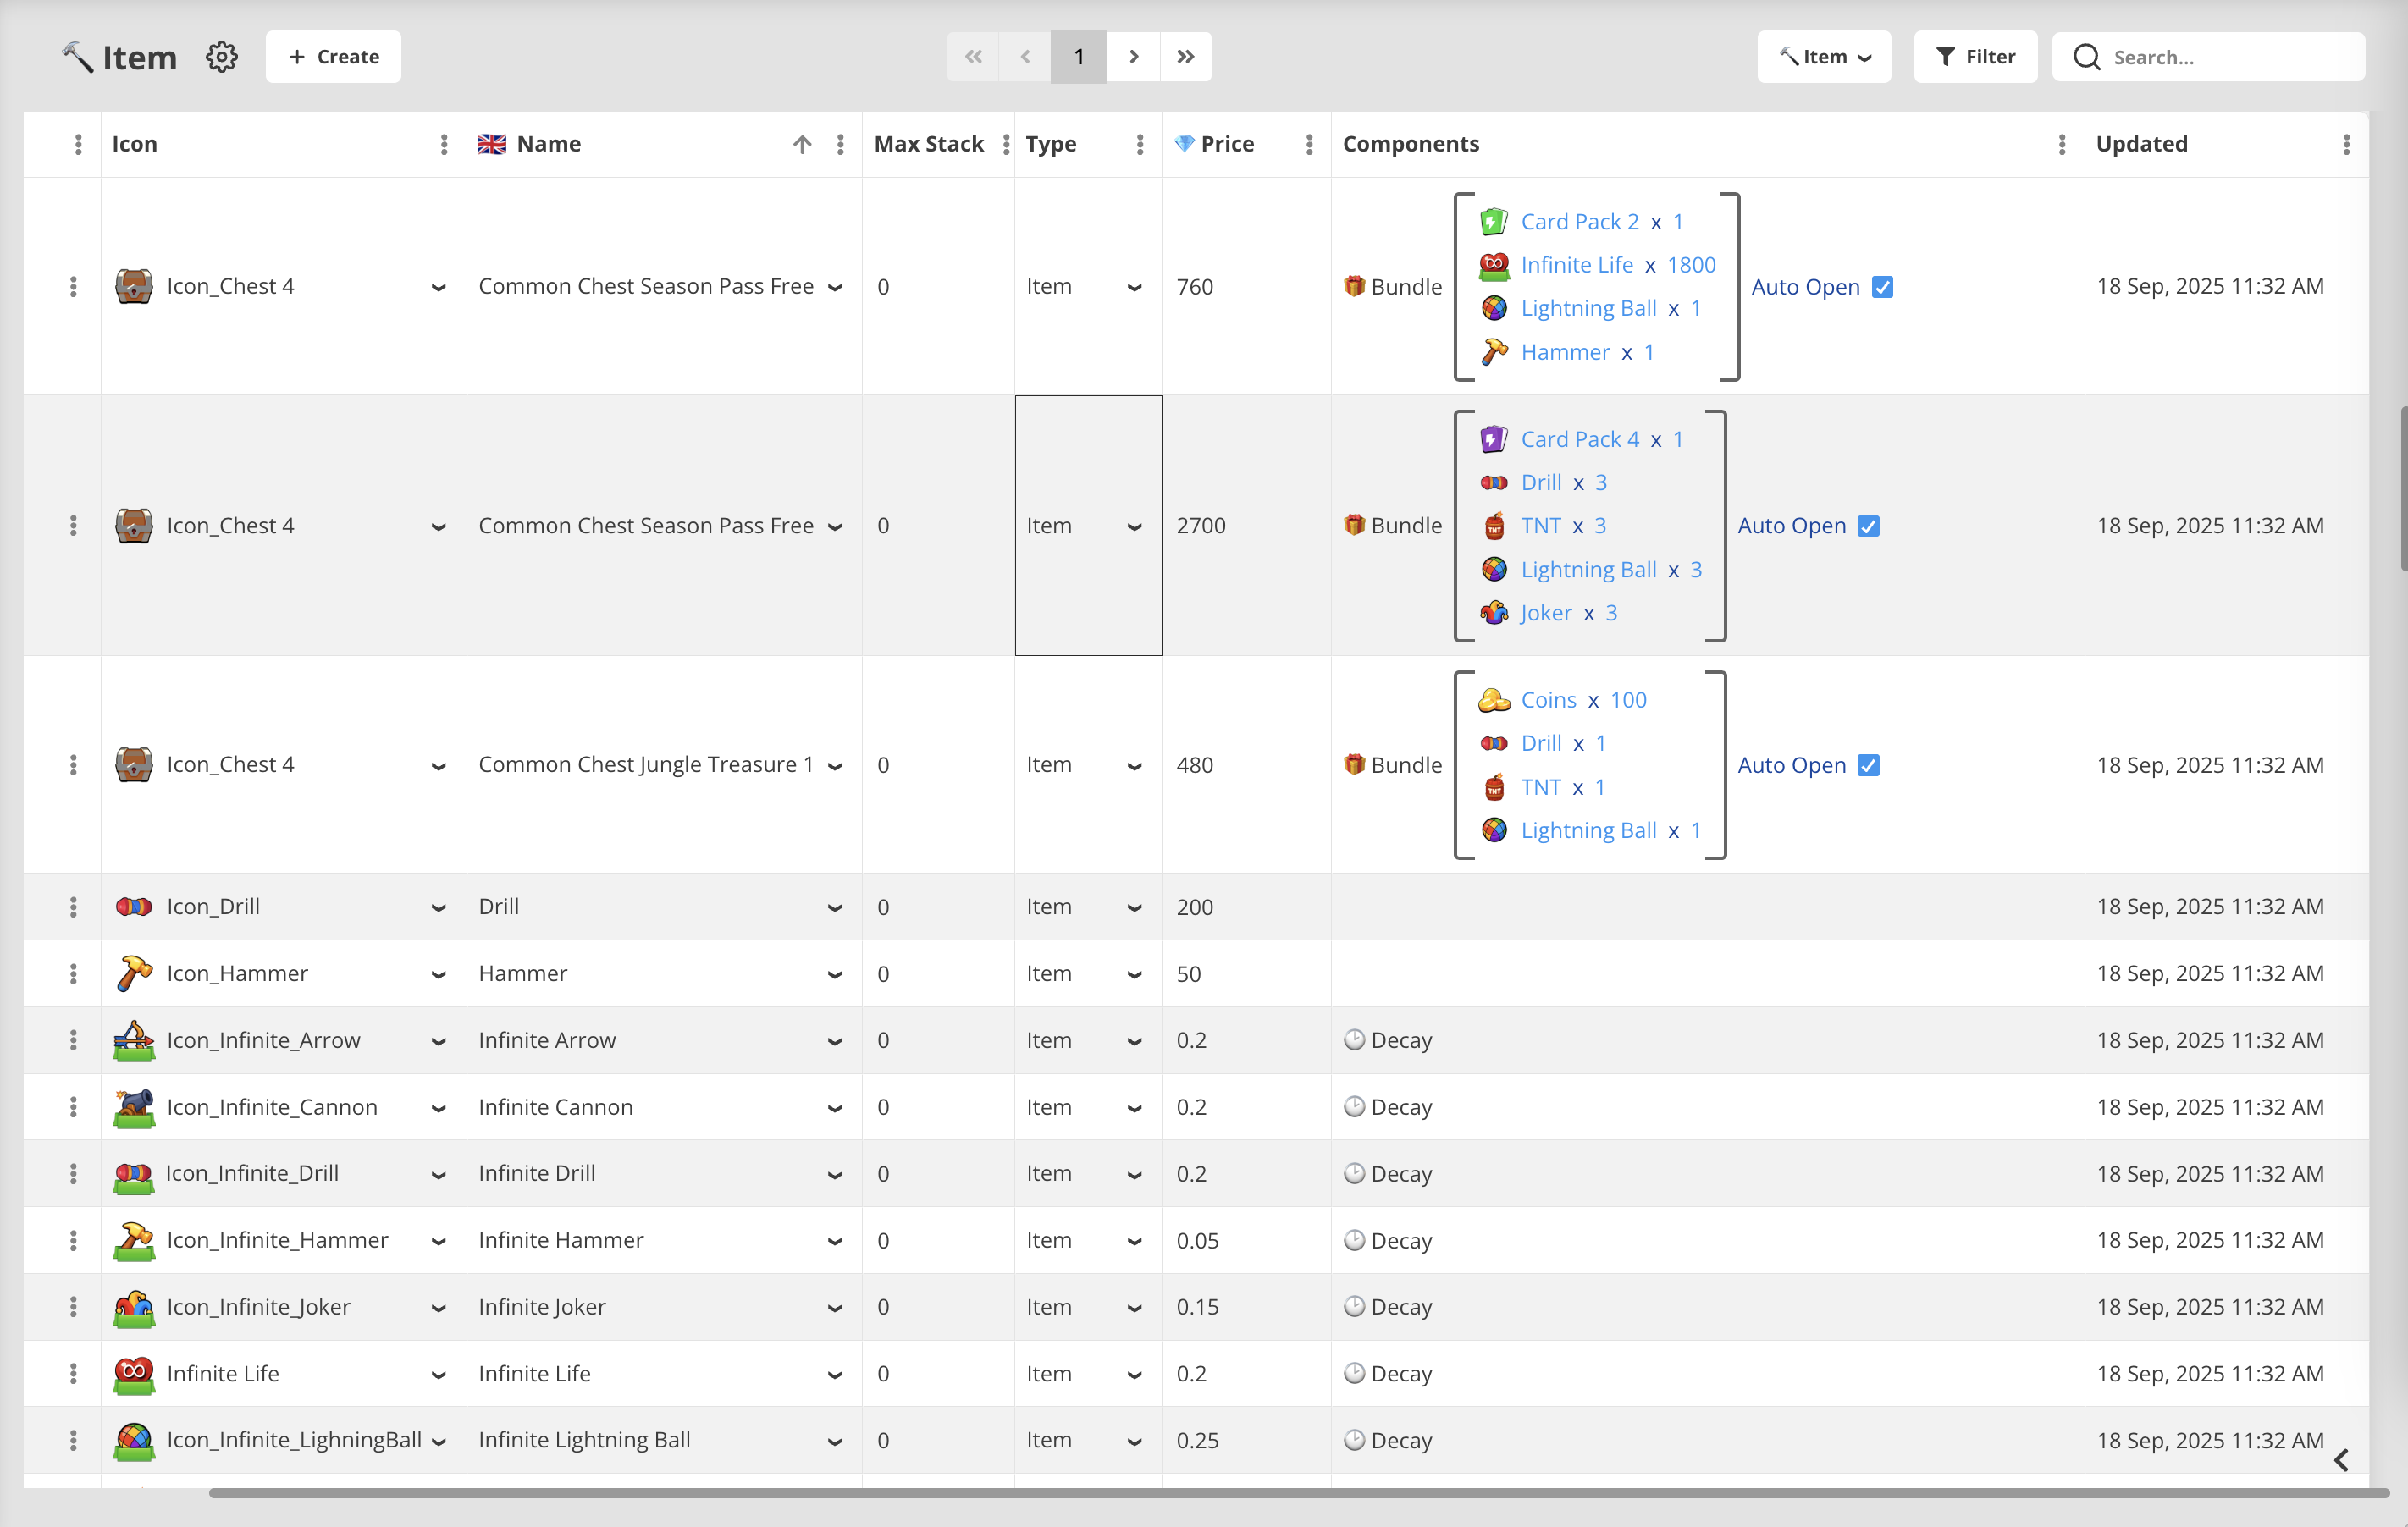Open the settings gear next to Item

(221, 57)
